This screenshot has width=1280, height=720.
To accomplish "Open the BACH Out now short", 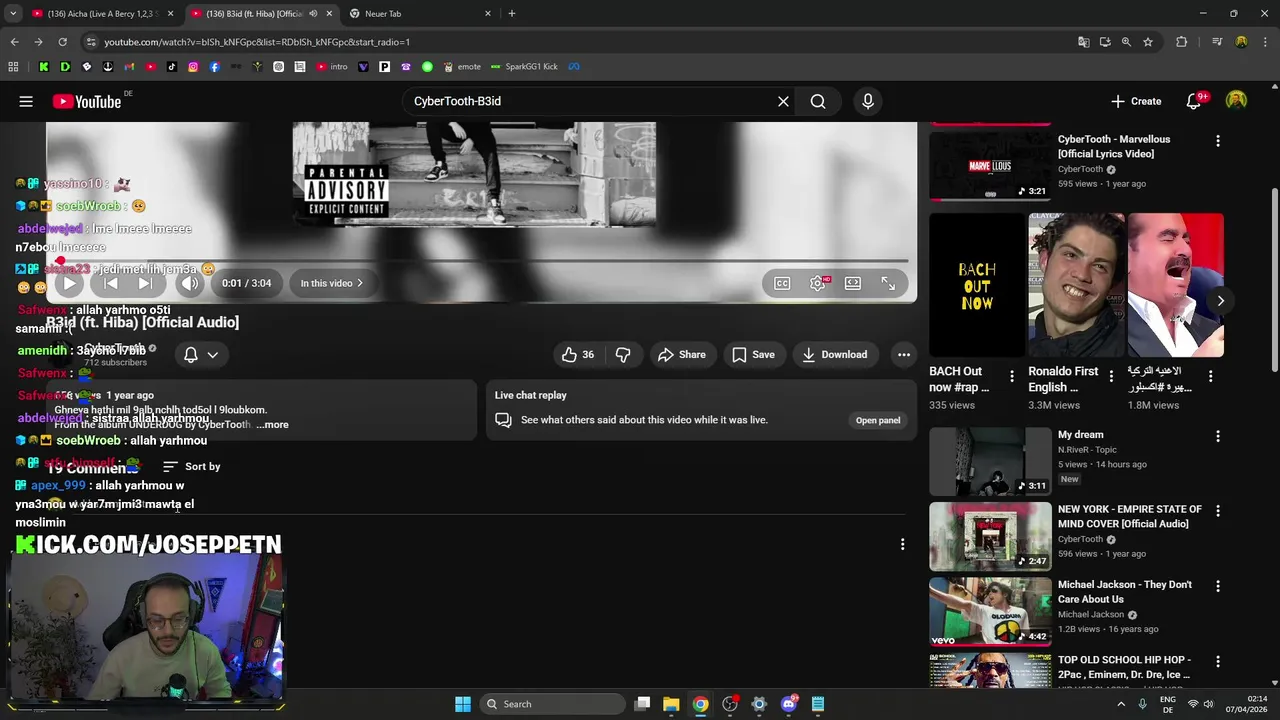I will pyautogui.click(x=977, y=285).
